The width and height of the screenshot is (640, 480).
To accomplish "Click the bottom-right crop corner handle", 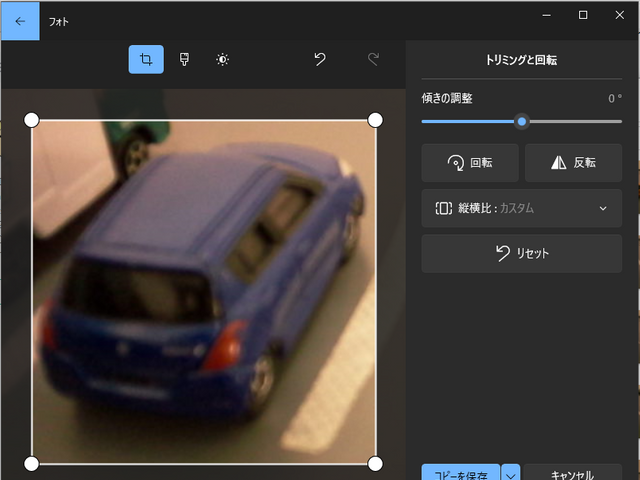I will (375, 463).
